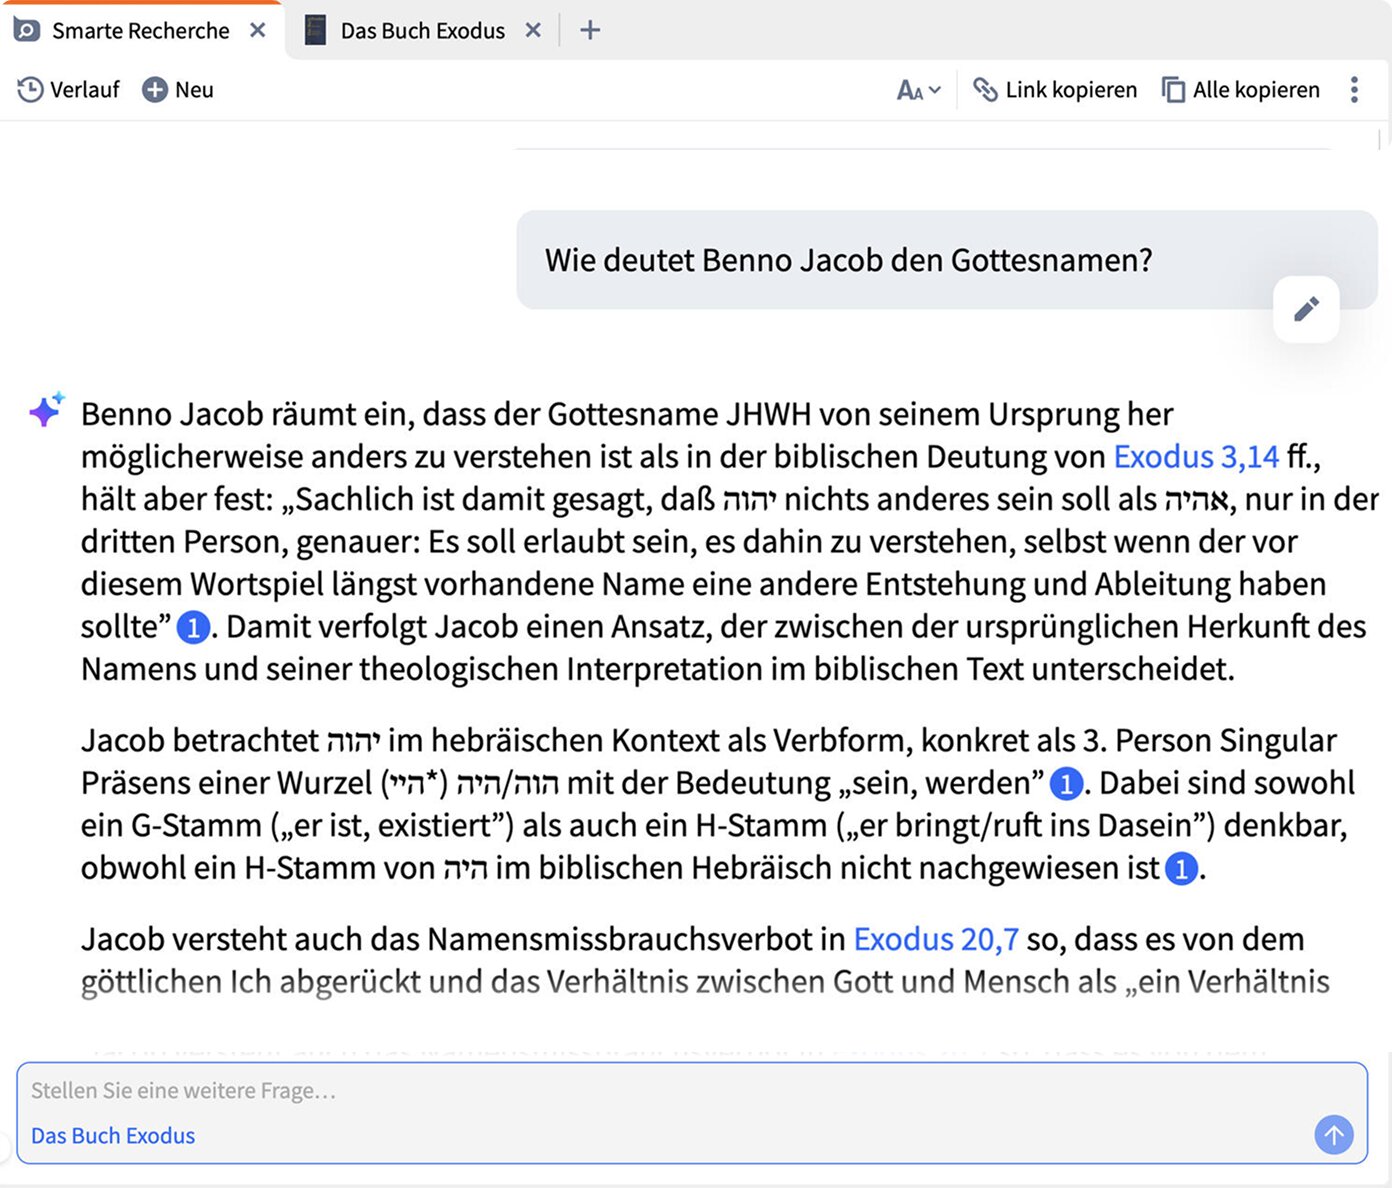Image resolution: width=1392 pixels, height=1188 pixels.
Task: Start a new search with Neu
Action: (178, 90)
